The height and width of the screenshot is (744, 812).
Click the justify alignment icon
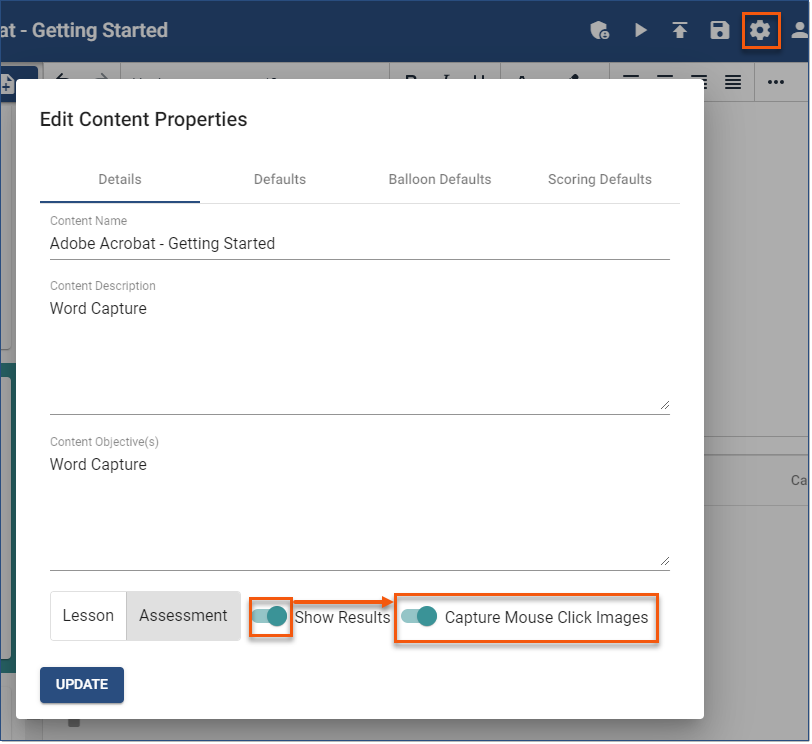pyautogui.click(x=733, y=82)
